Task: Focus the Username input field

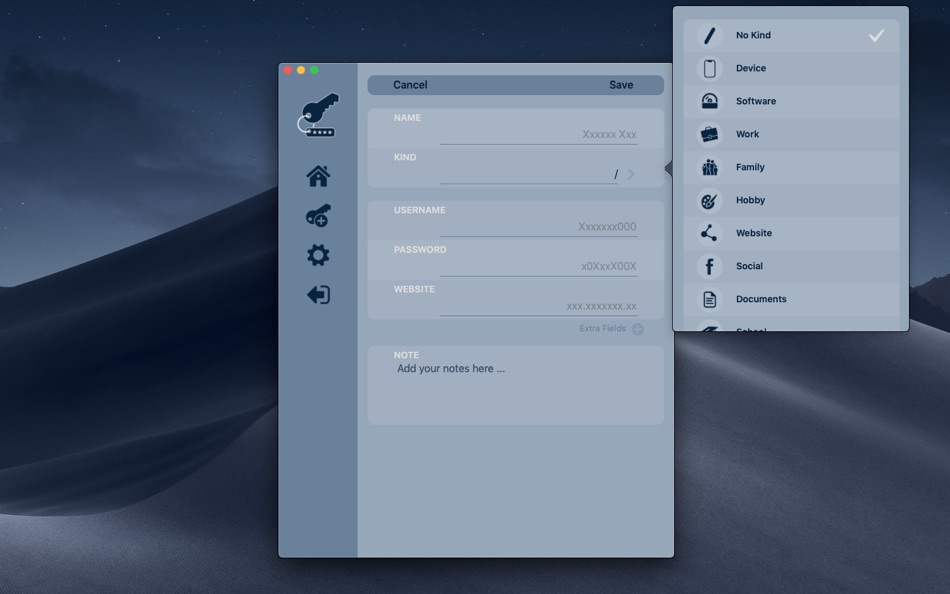Action: [539, 227]
